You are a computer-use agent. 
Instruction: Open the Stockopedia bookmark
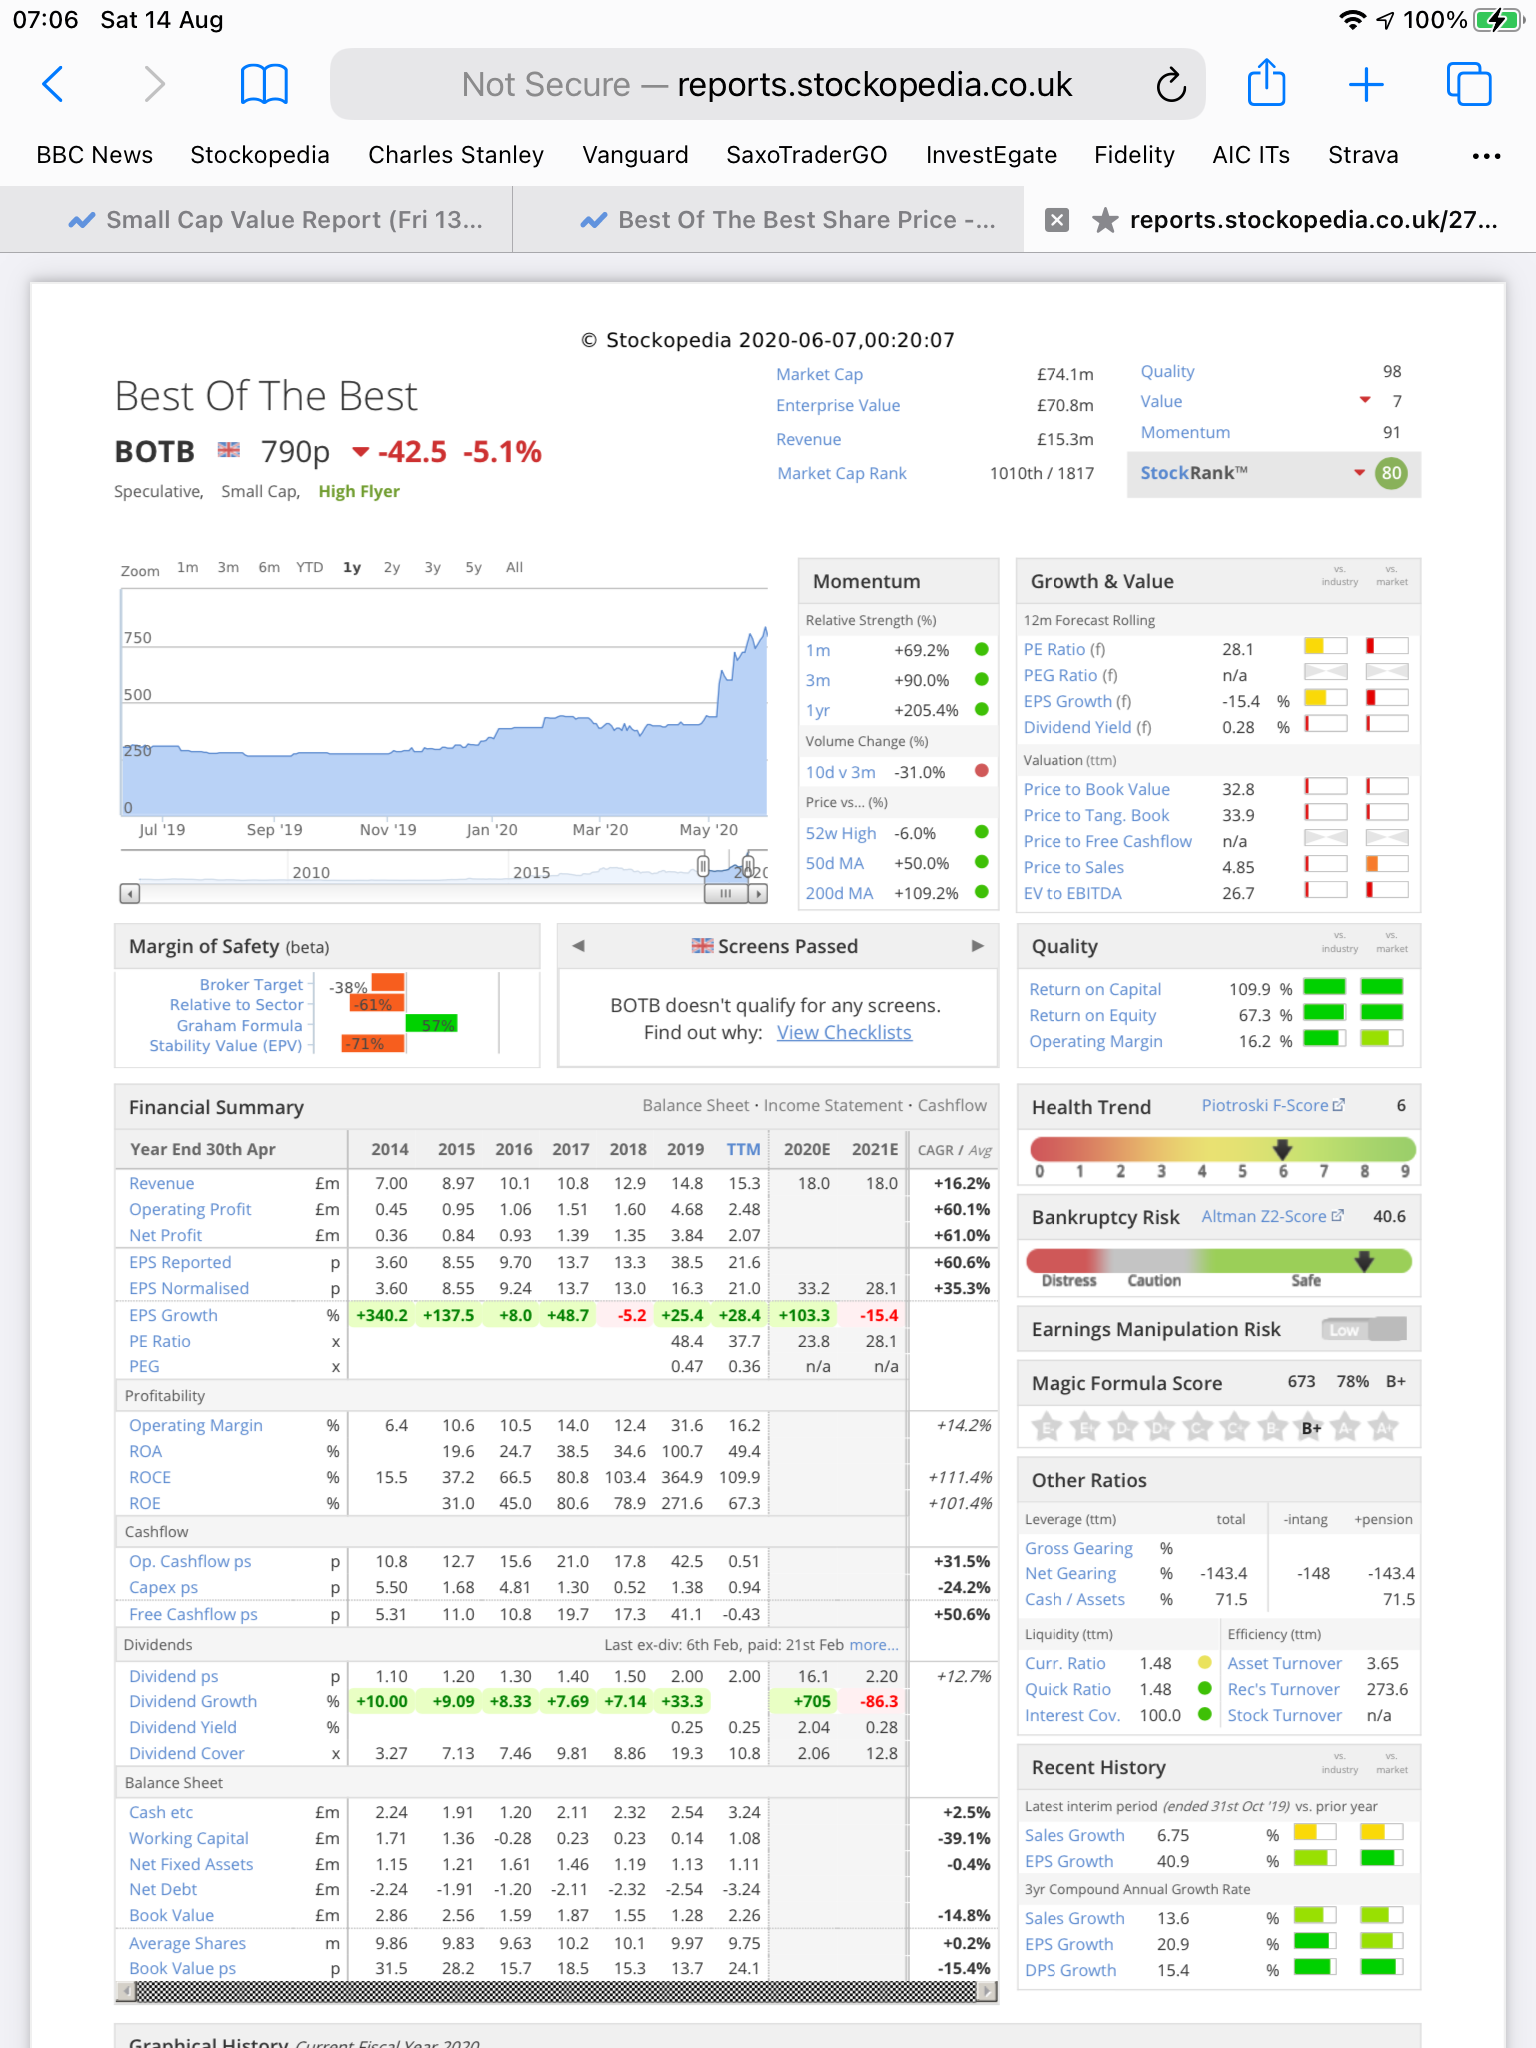tap(260, 155)
